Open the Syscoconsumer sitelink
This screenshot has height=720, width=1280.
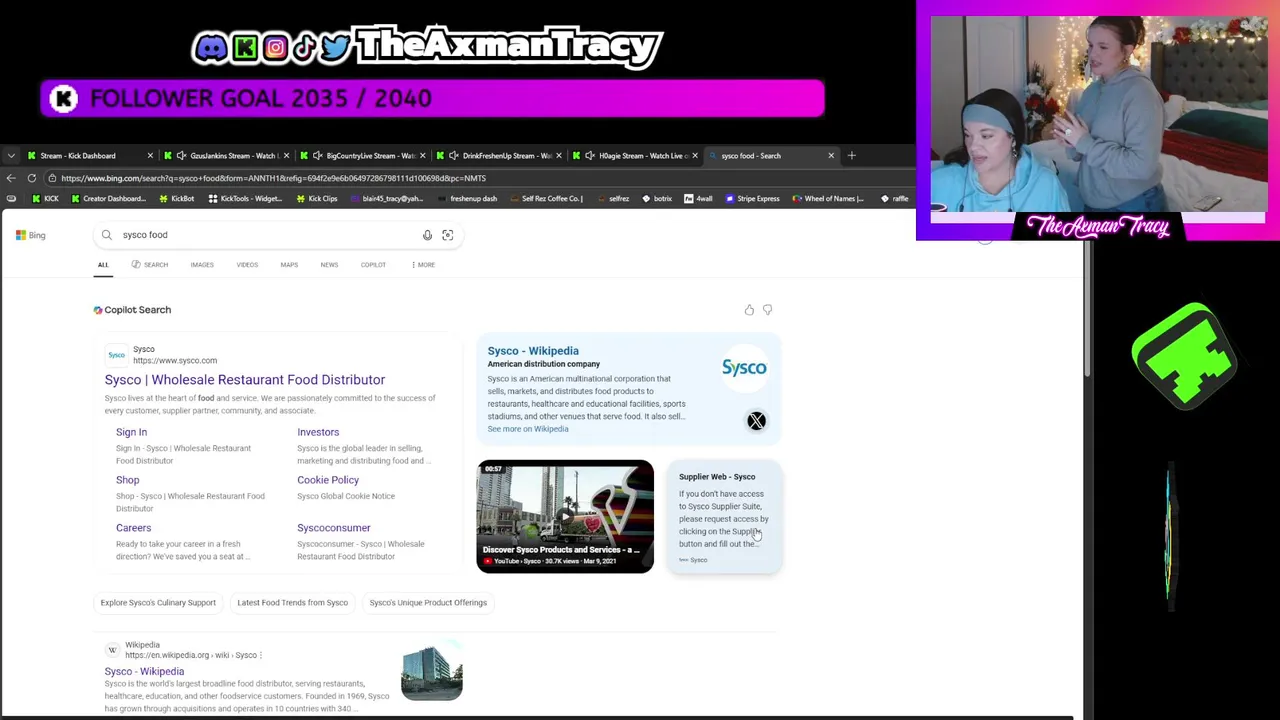pos(334,528)
